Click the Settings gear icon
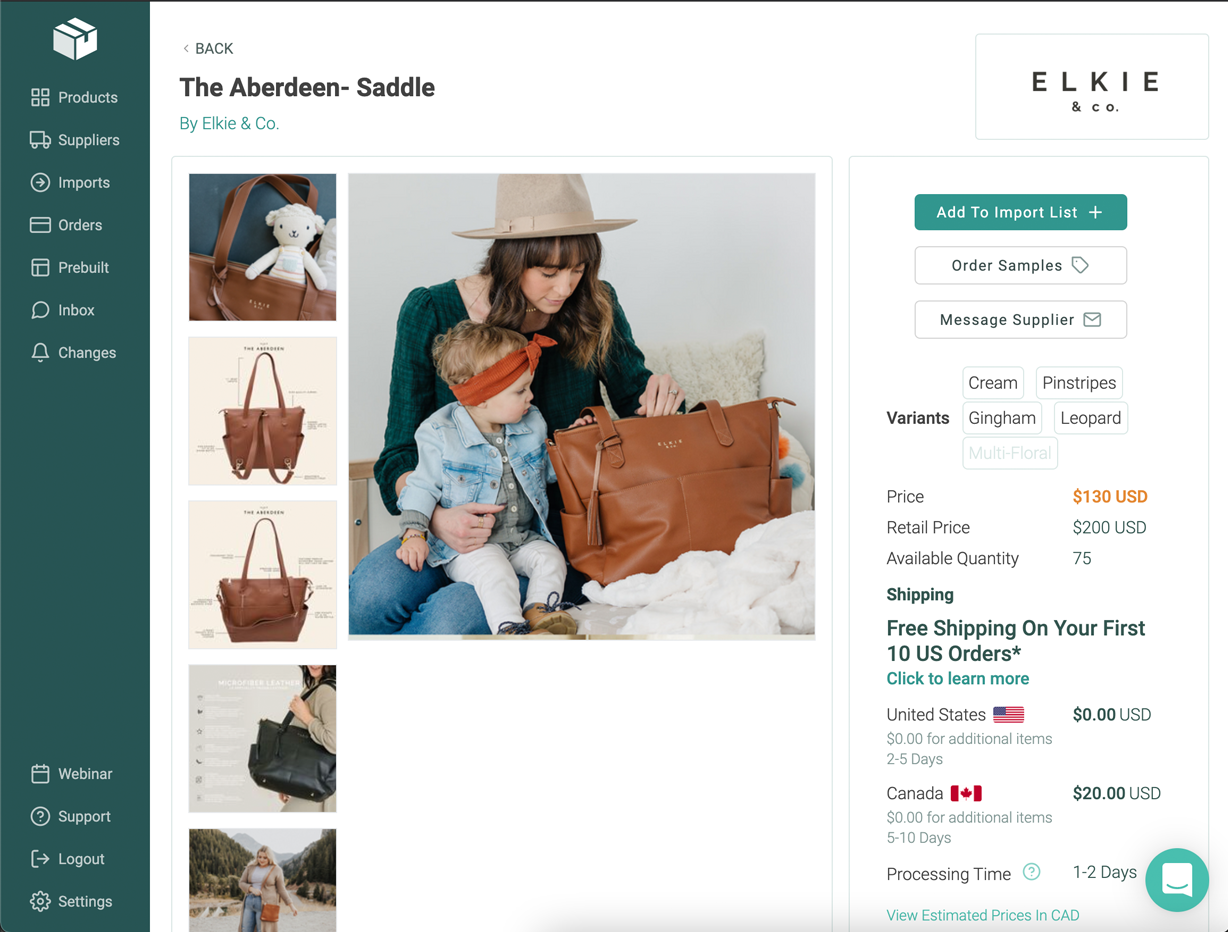This screenshot has height=932, width=1228. 40,901
